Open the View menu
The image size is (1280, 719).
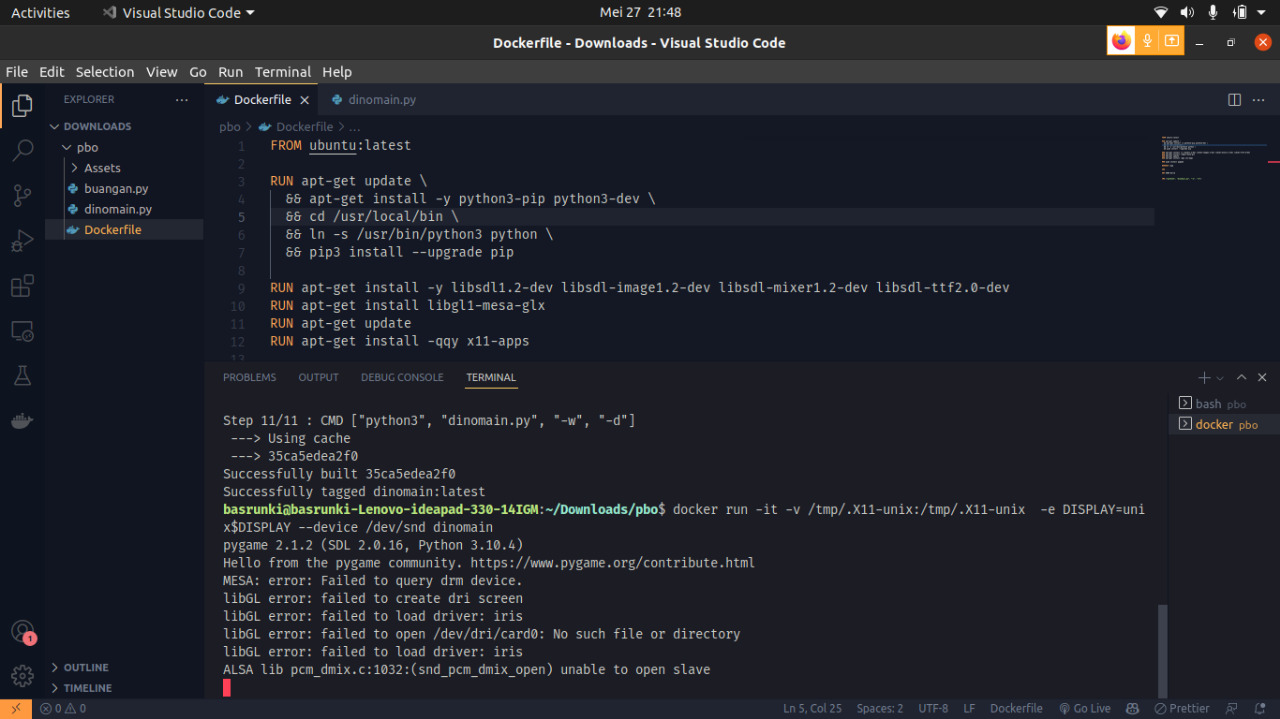coord(161,72)
